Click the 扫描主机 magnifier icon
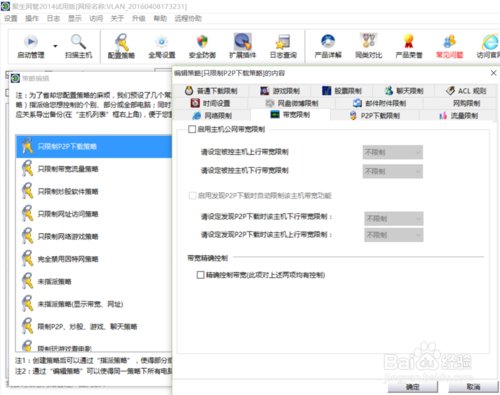 [78, 42]
